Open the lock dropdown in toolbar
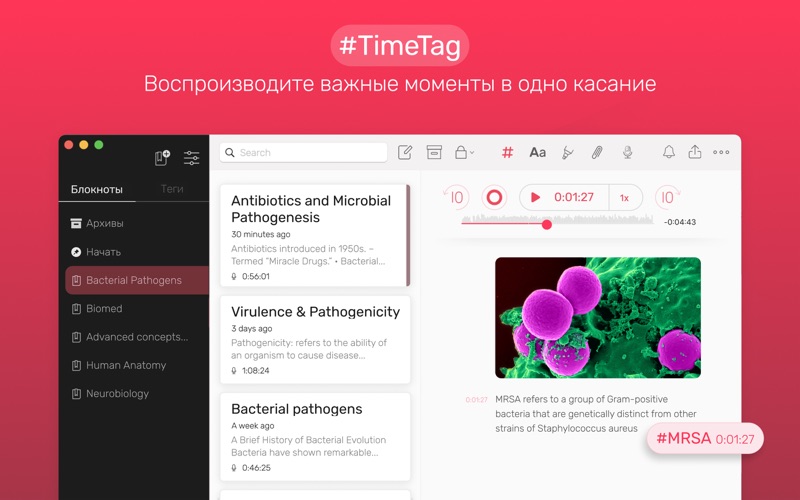800x500 pixels. click(x=464, y=152)
